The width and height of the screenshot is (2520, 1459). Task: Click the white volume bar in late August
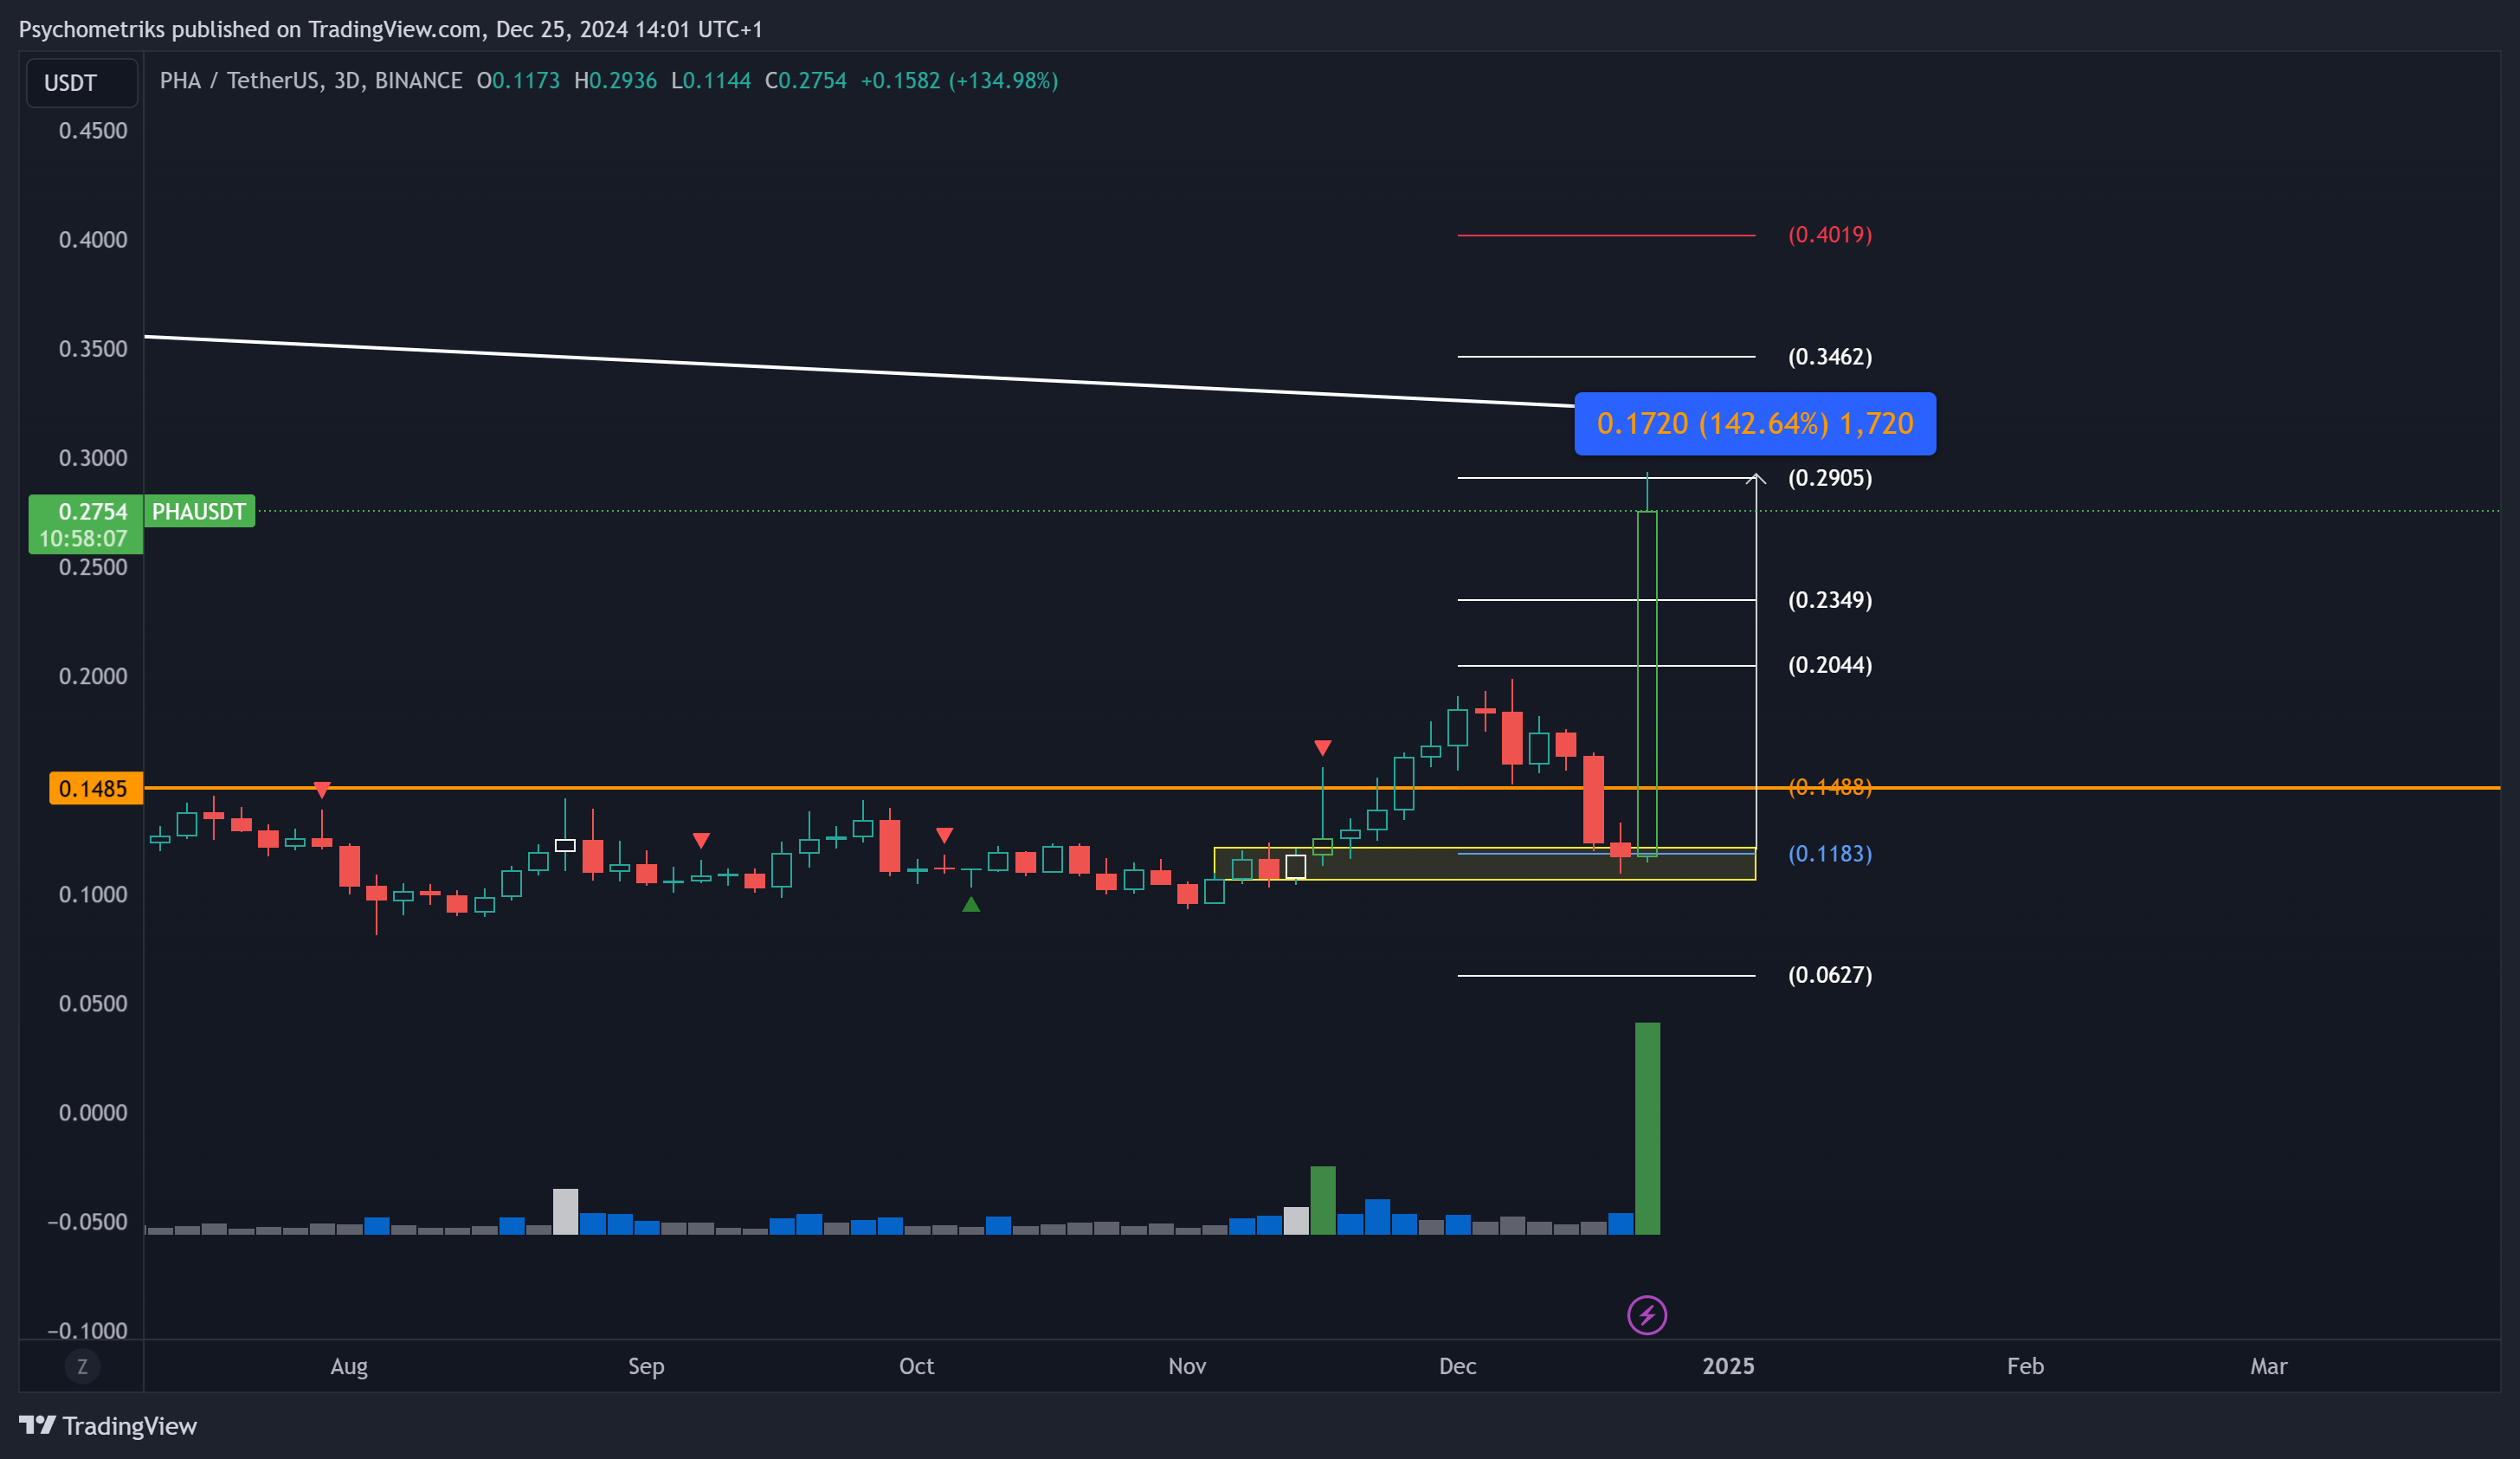click(565, 1212)
